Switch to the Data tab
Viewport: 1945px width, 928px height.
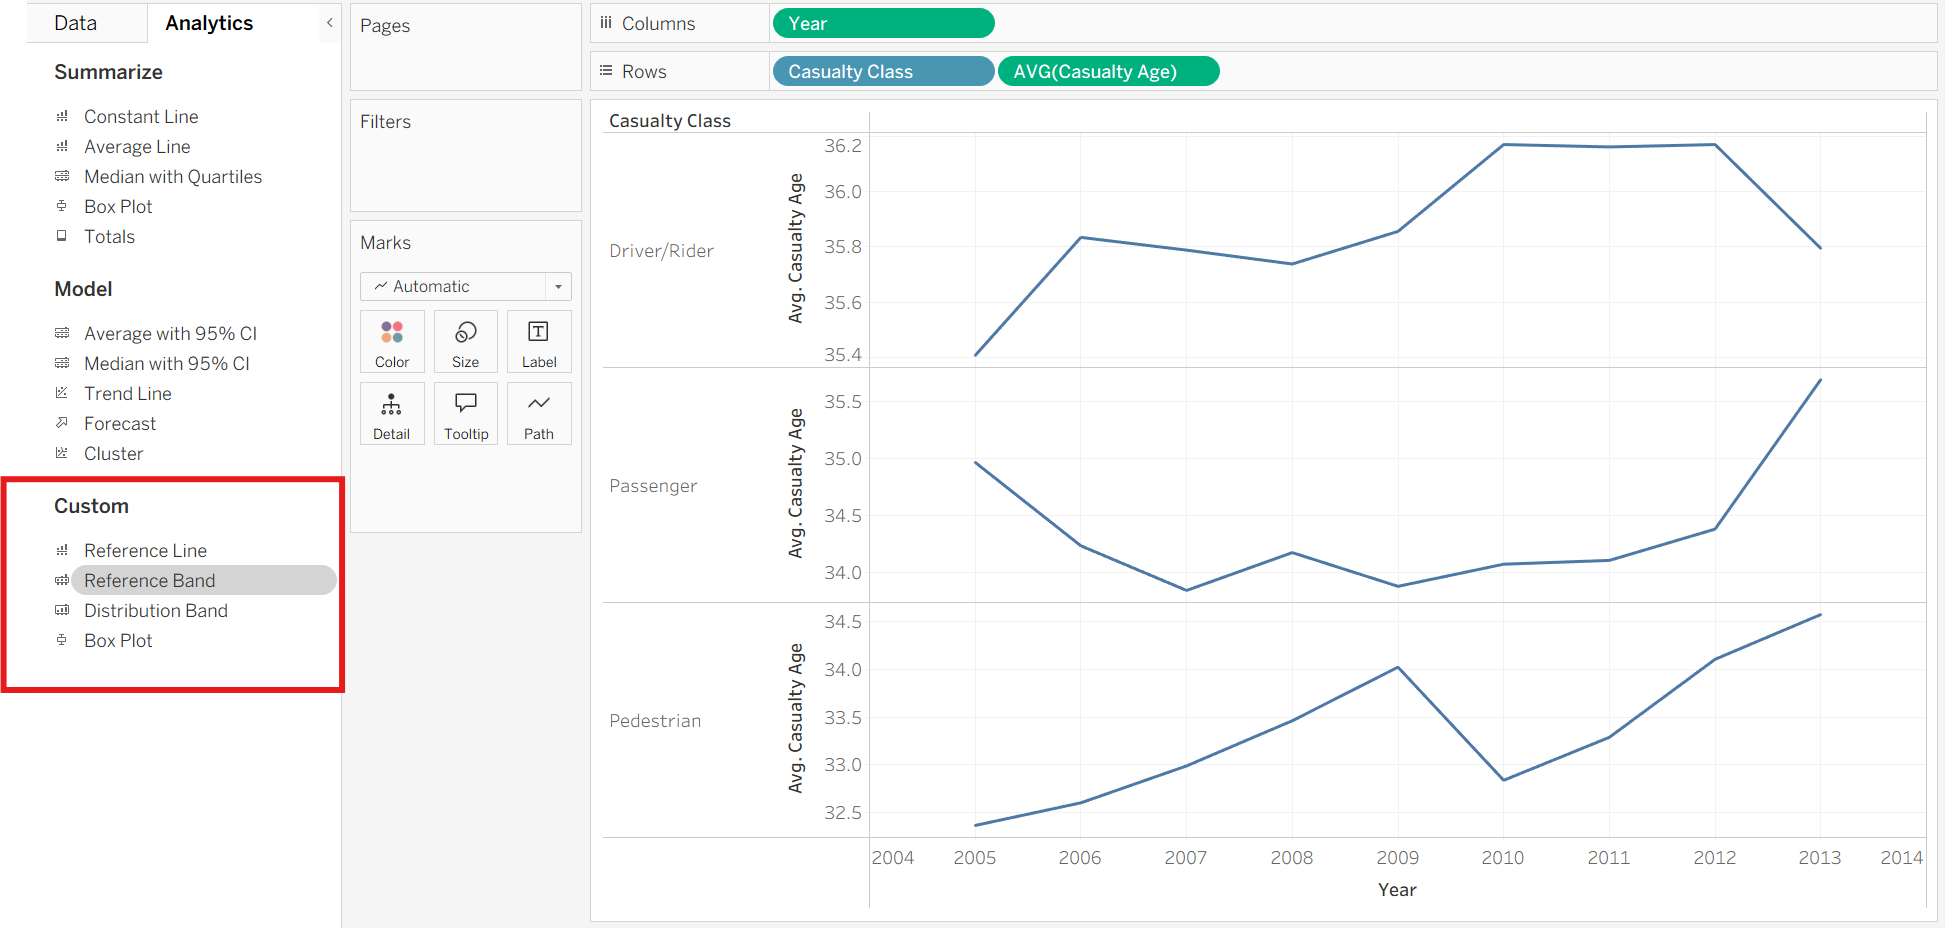click(x=76, y=23)
